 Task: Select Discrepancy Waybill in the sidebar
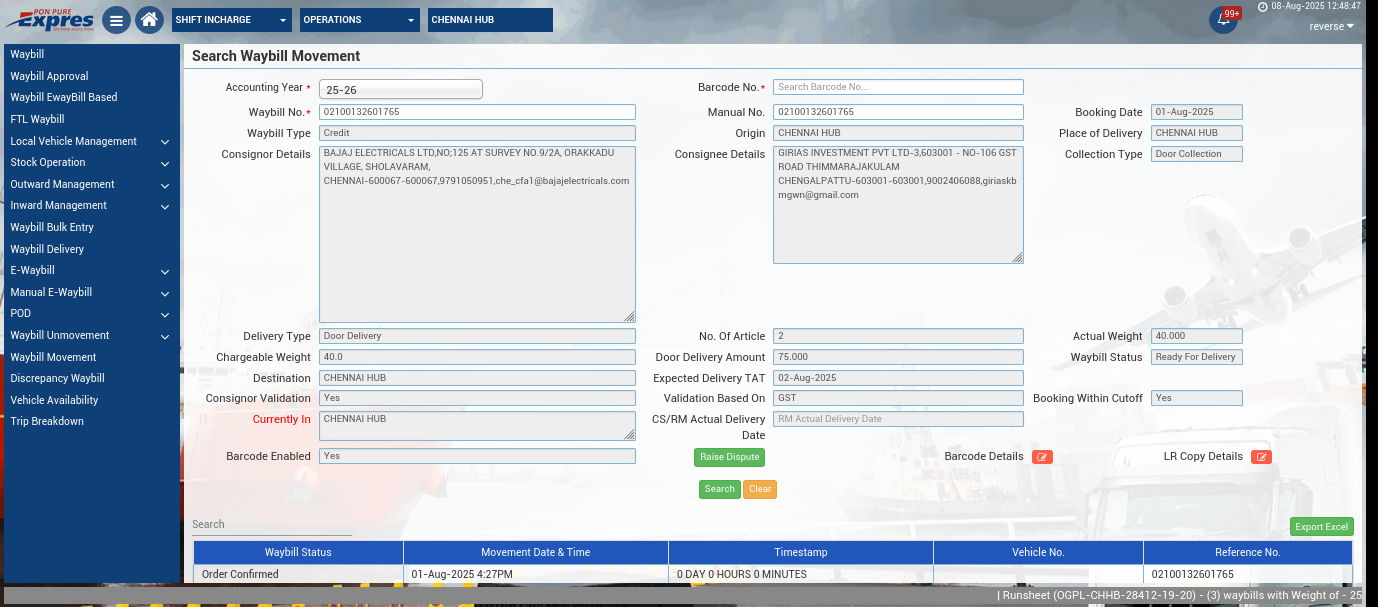pyautogui.click(x=57, y=378)
